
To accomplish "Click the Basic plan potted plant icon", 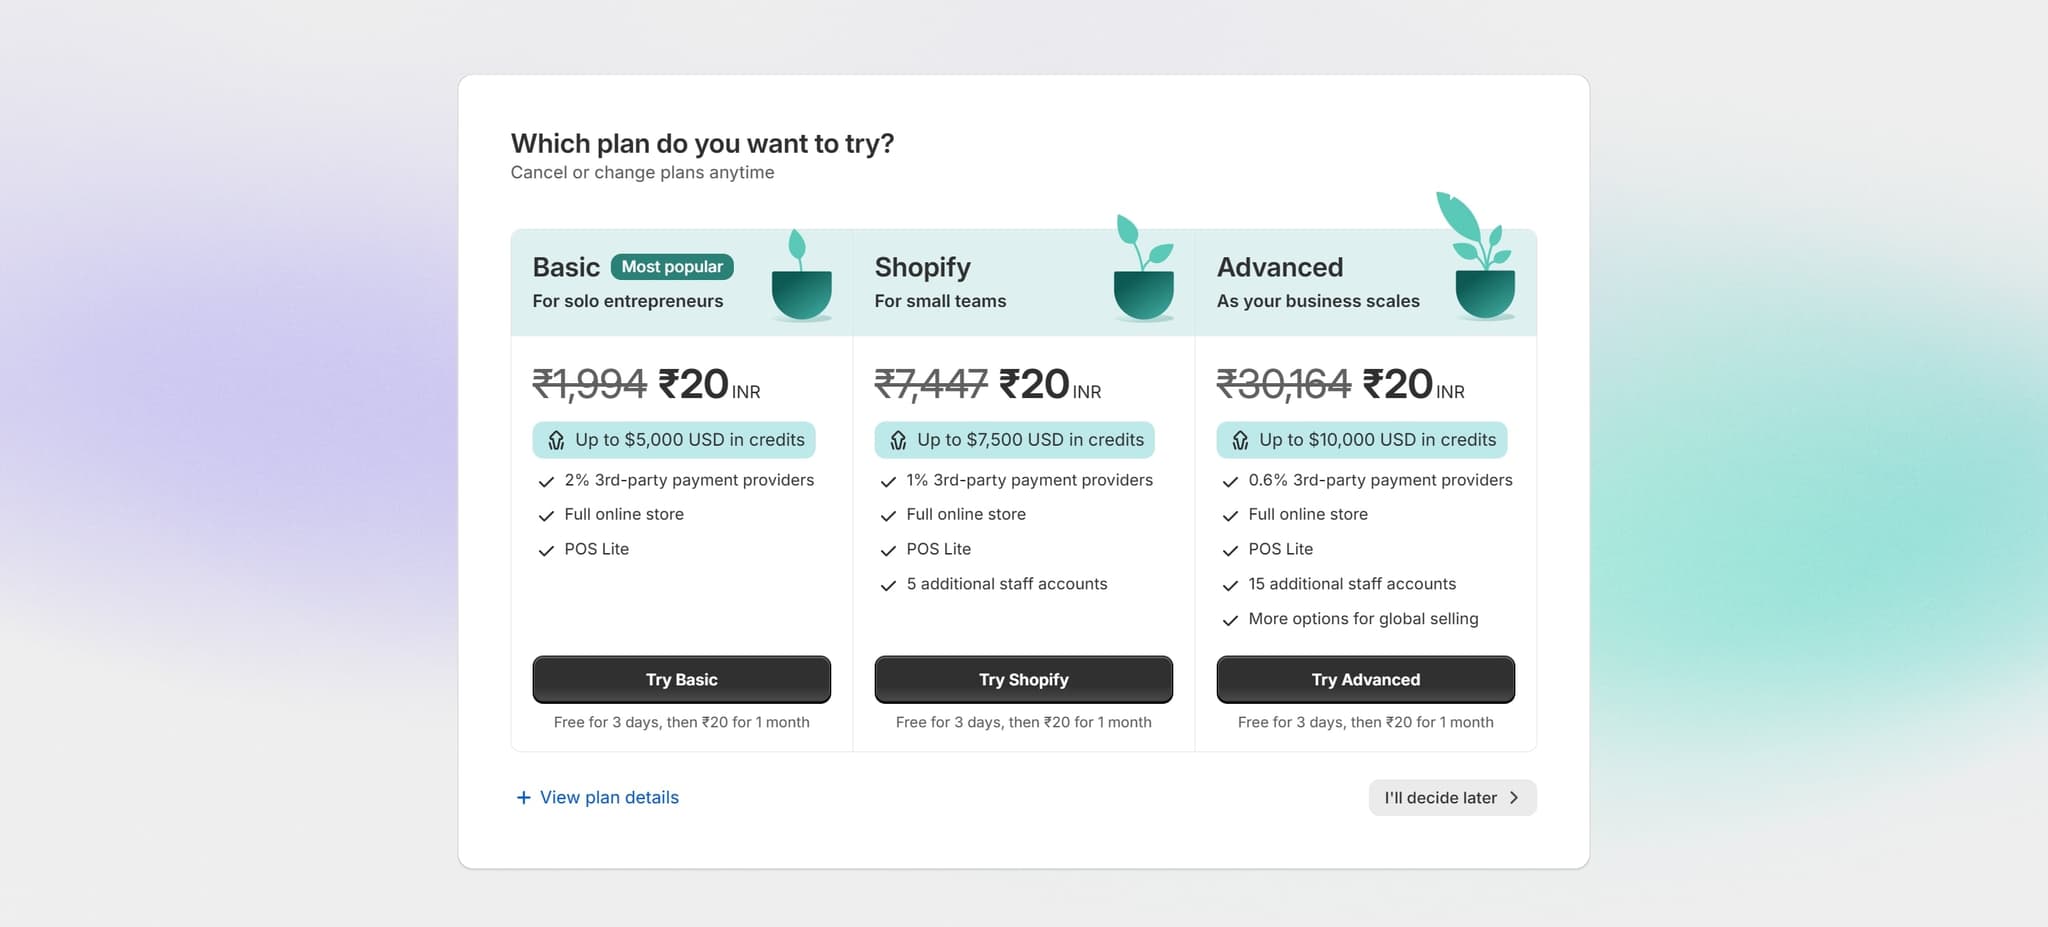I will (x=801, y=280).
